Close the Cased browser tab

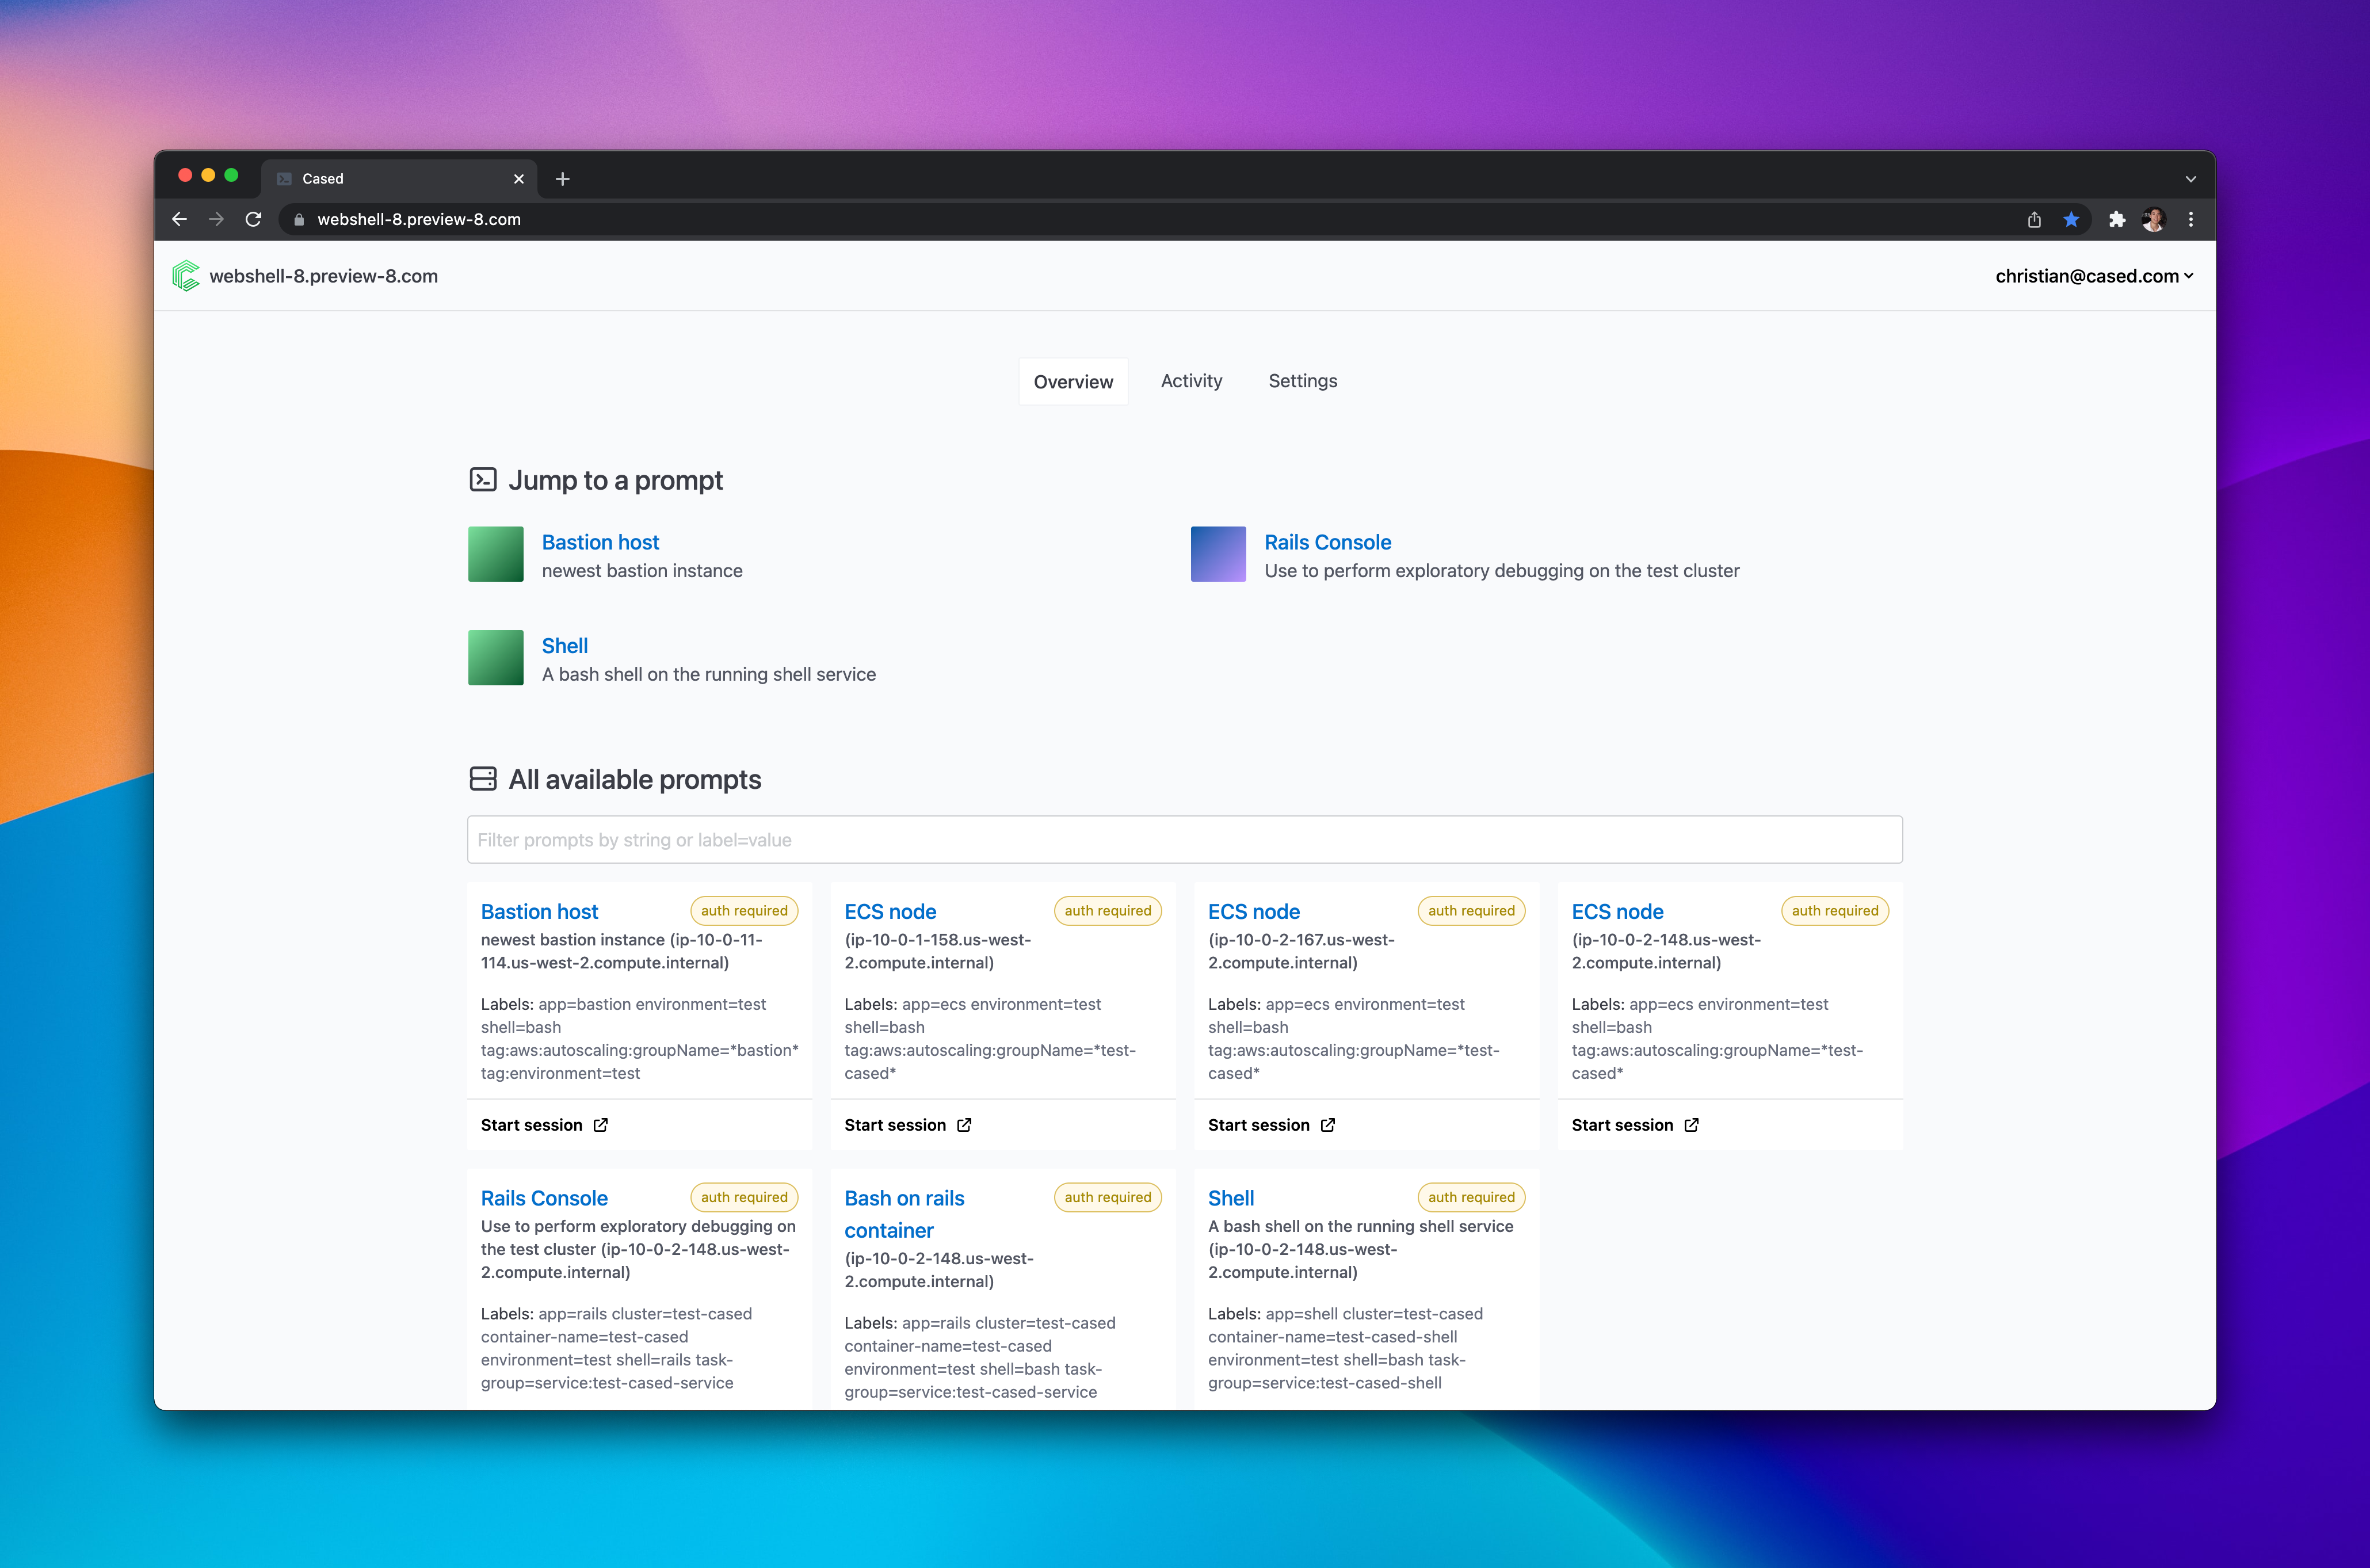(519, 179)
